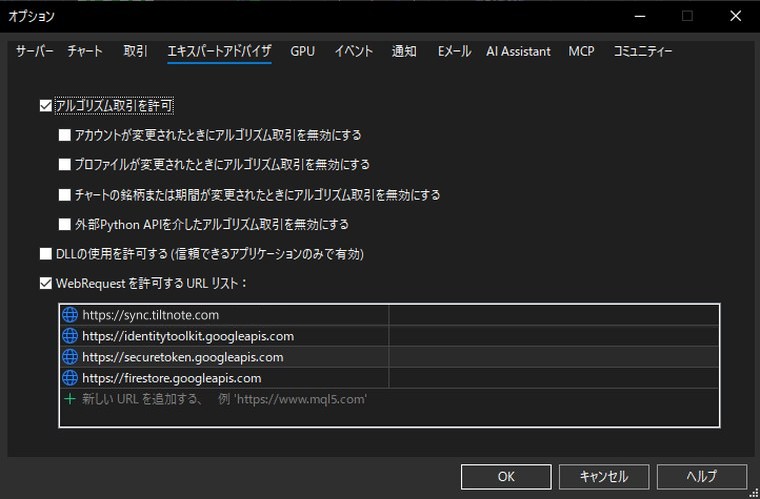Click globe icon beside sync.tiltnote.com

pyautogui.click(x=70, y=315)
